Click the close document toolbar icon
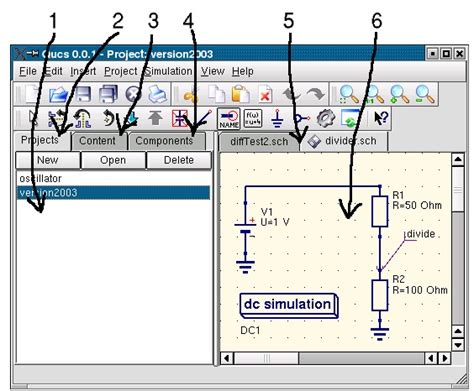Viewport: 474px width, 391px height. (133, 95)
